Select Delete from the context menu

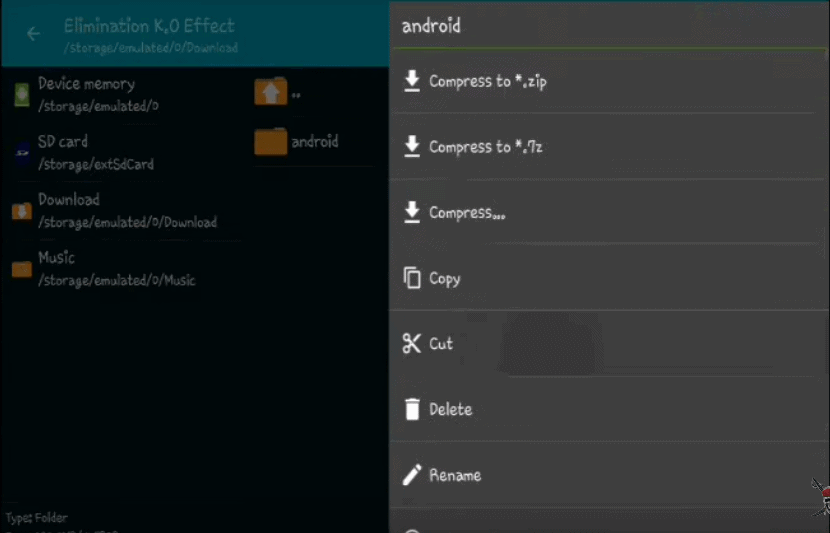pos(609,409)
